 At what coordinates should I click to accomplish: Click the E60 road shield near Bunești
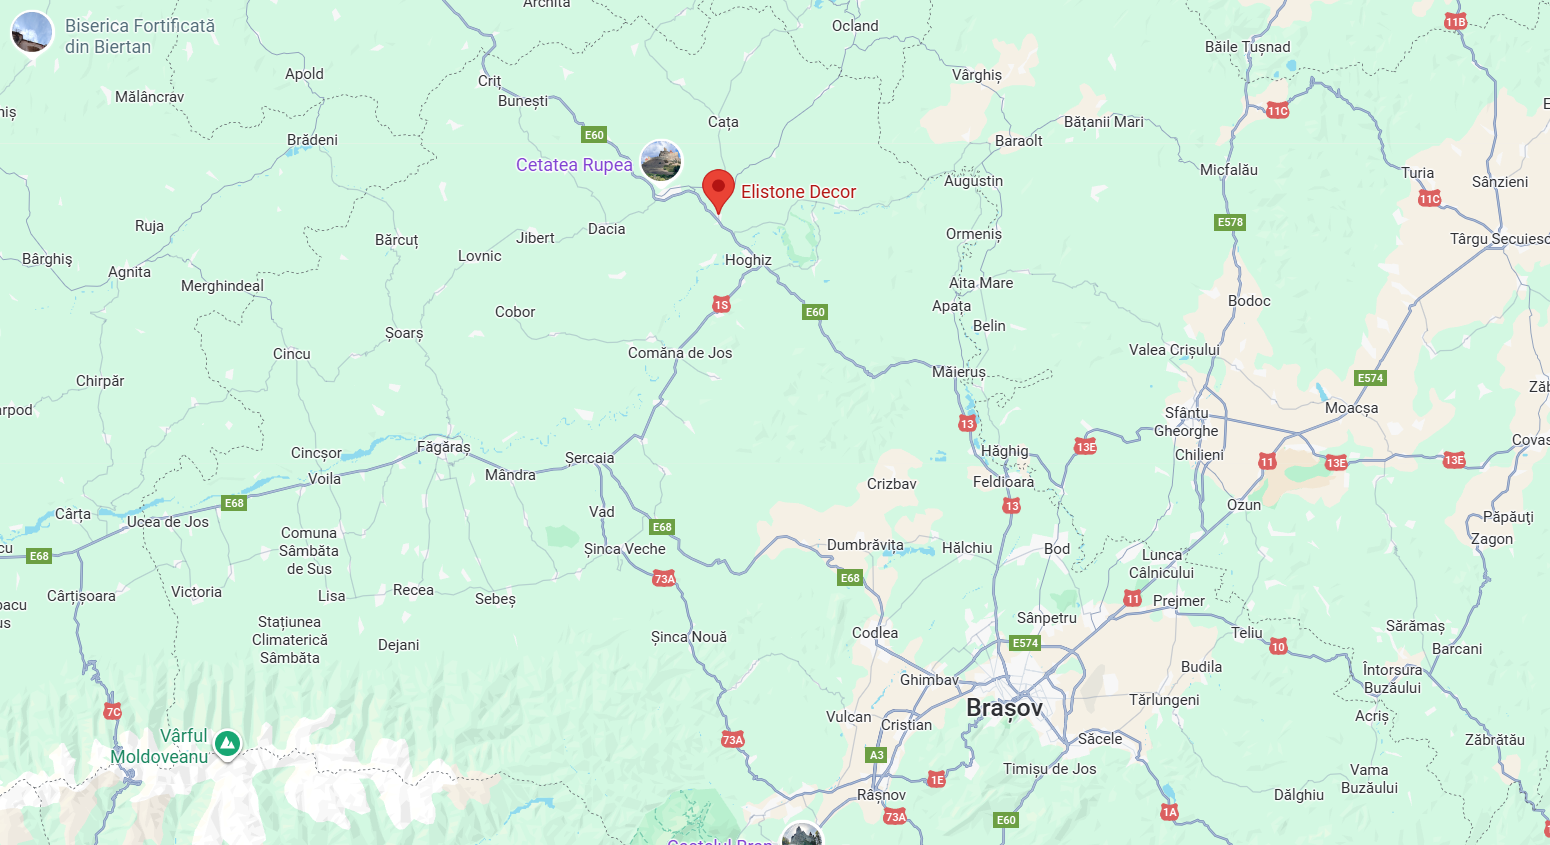[594, 135]
